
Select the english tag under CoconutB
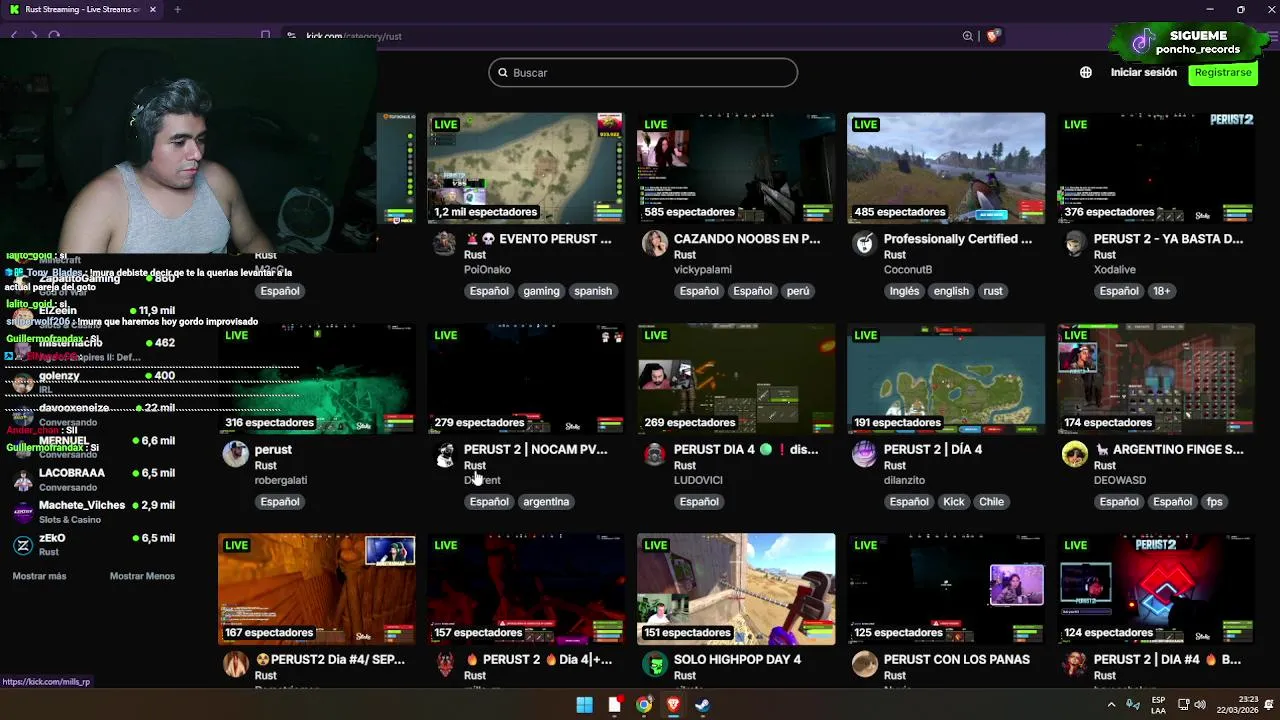click(x=951, y=291)
